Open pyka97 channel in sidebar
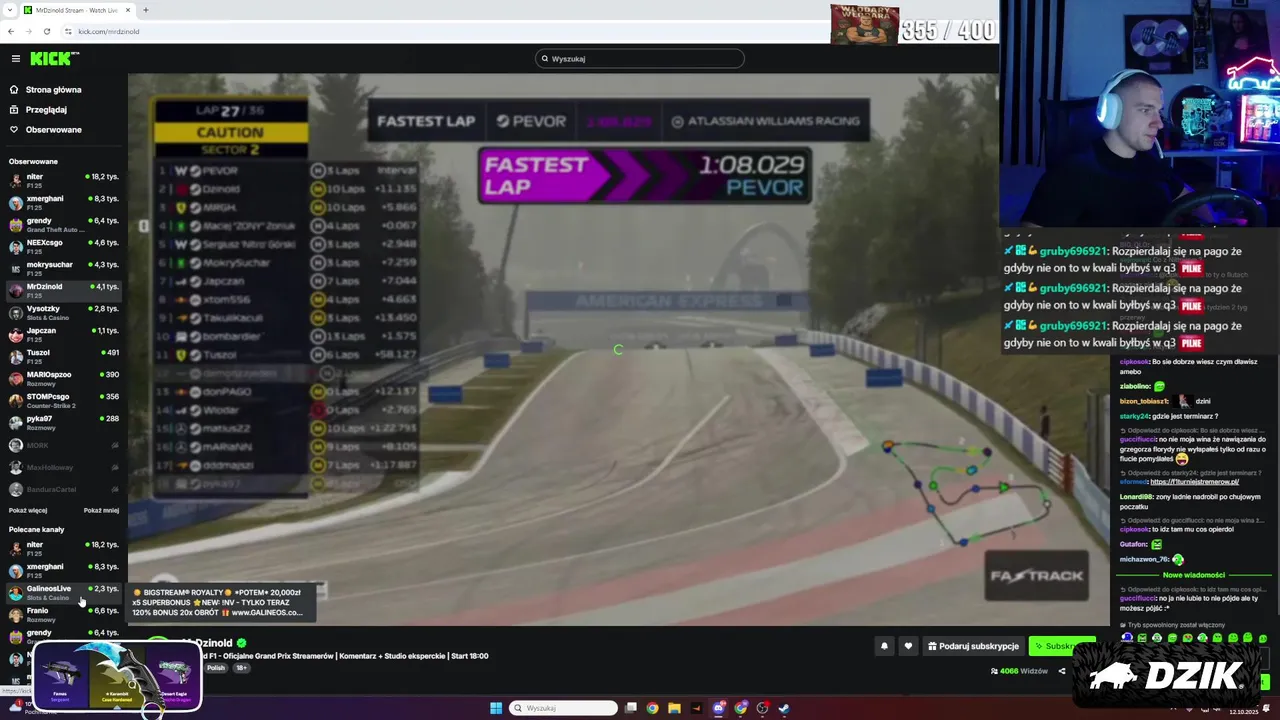1280x720 pixels. 64,423
